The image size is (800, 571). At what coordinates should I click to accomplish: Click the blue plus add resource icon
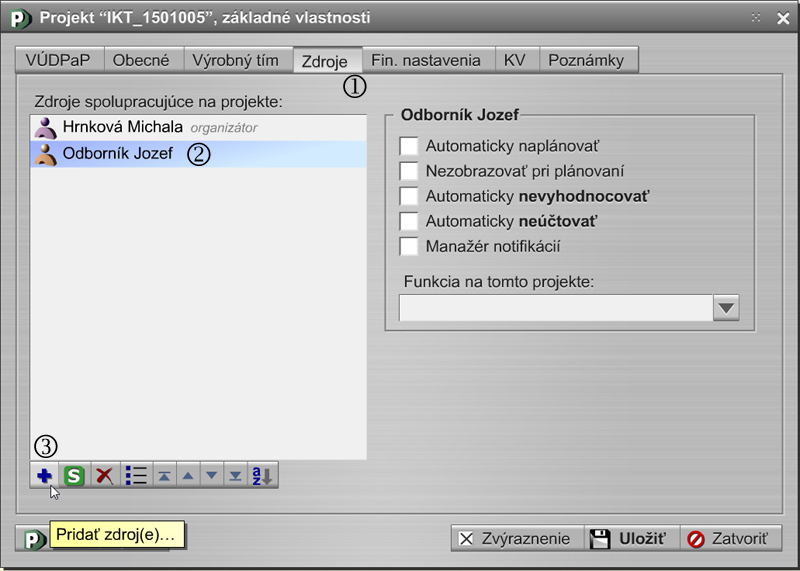click(44, 476)
